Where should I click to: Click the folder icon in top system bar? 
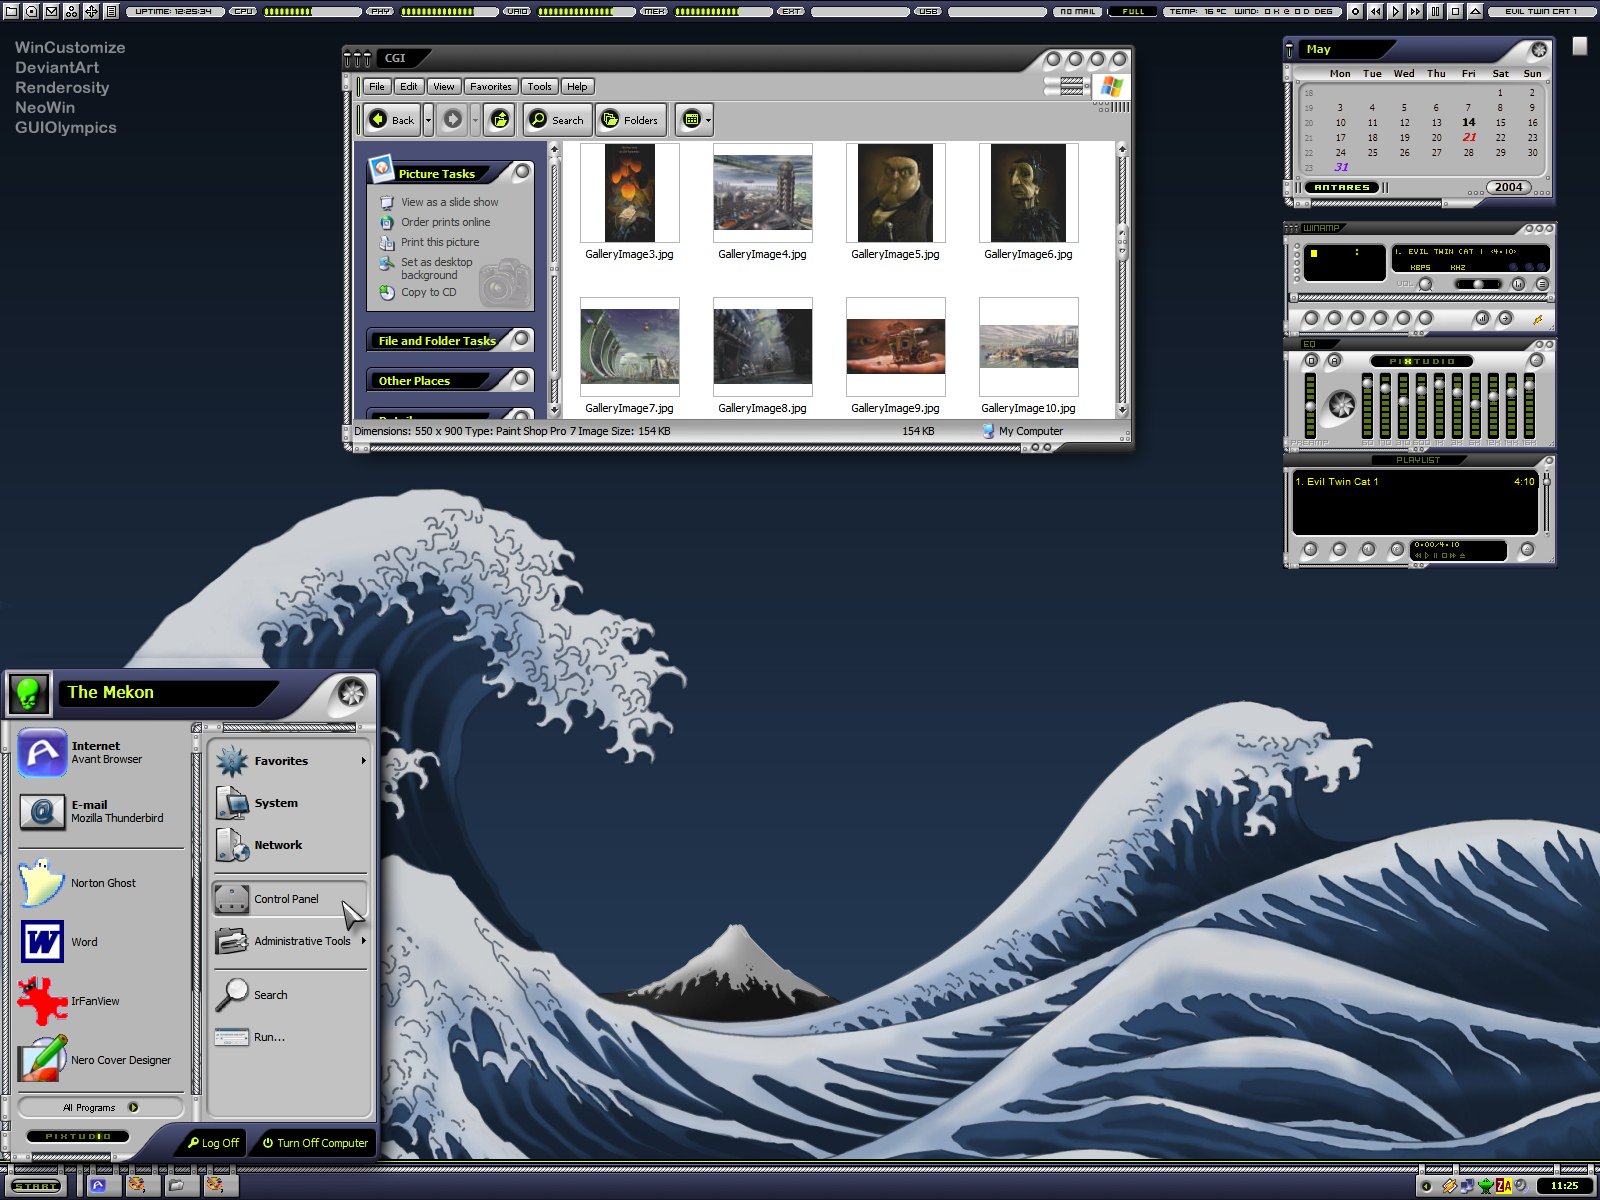[11, 11]
